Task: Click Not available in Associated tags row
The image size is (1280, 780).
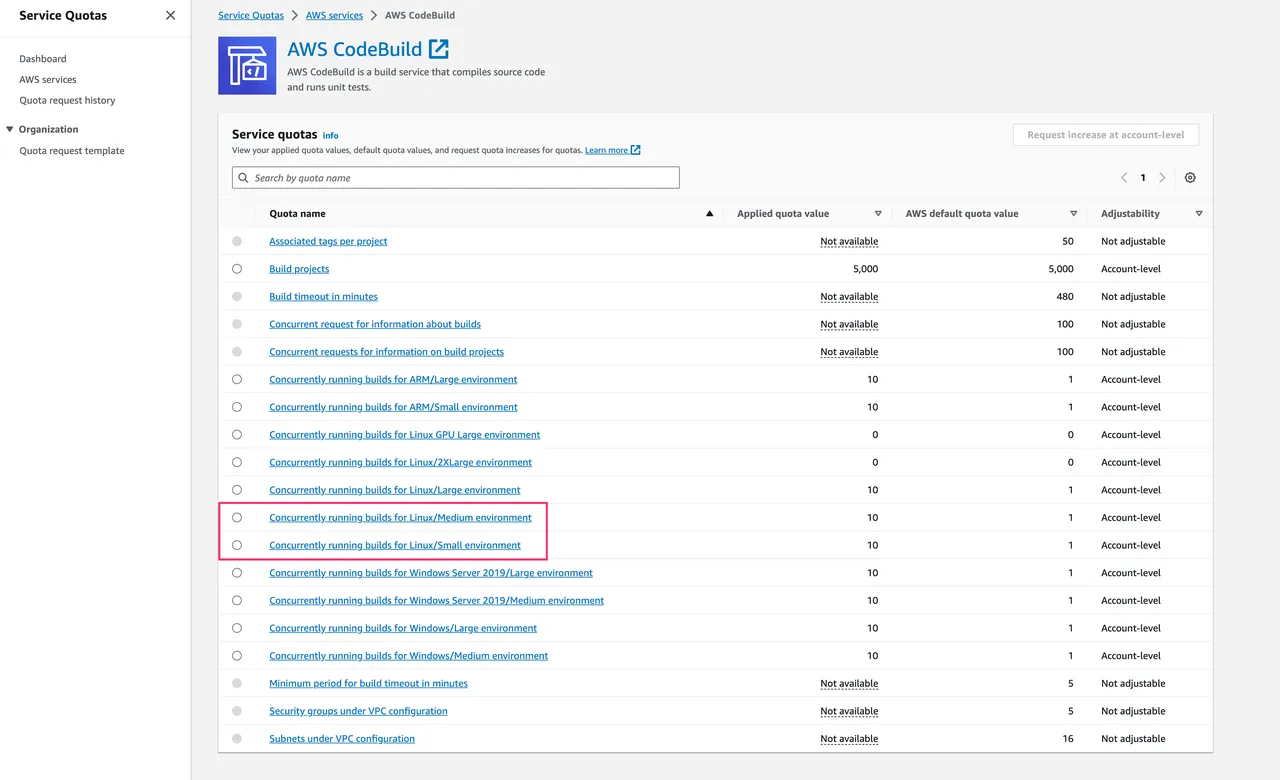Action: pyautogui.click(x=849, y=242)
